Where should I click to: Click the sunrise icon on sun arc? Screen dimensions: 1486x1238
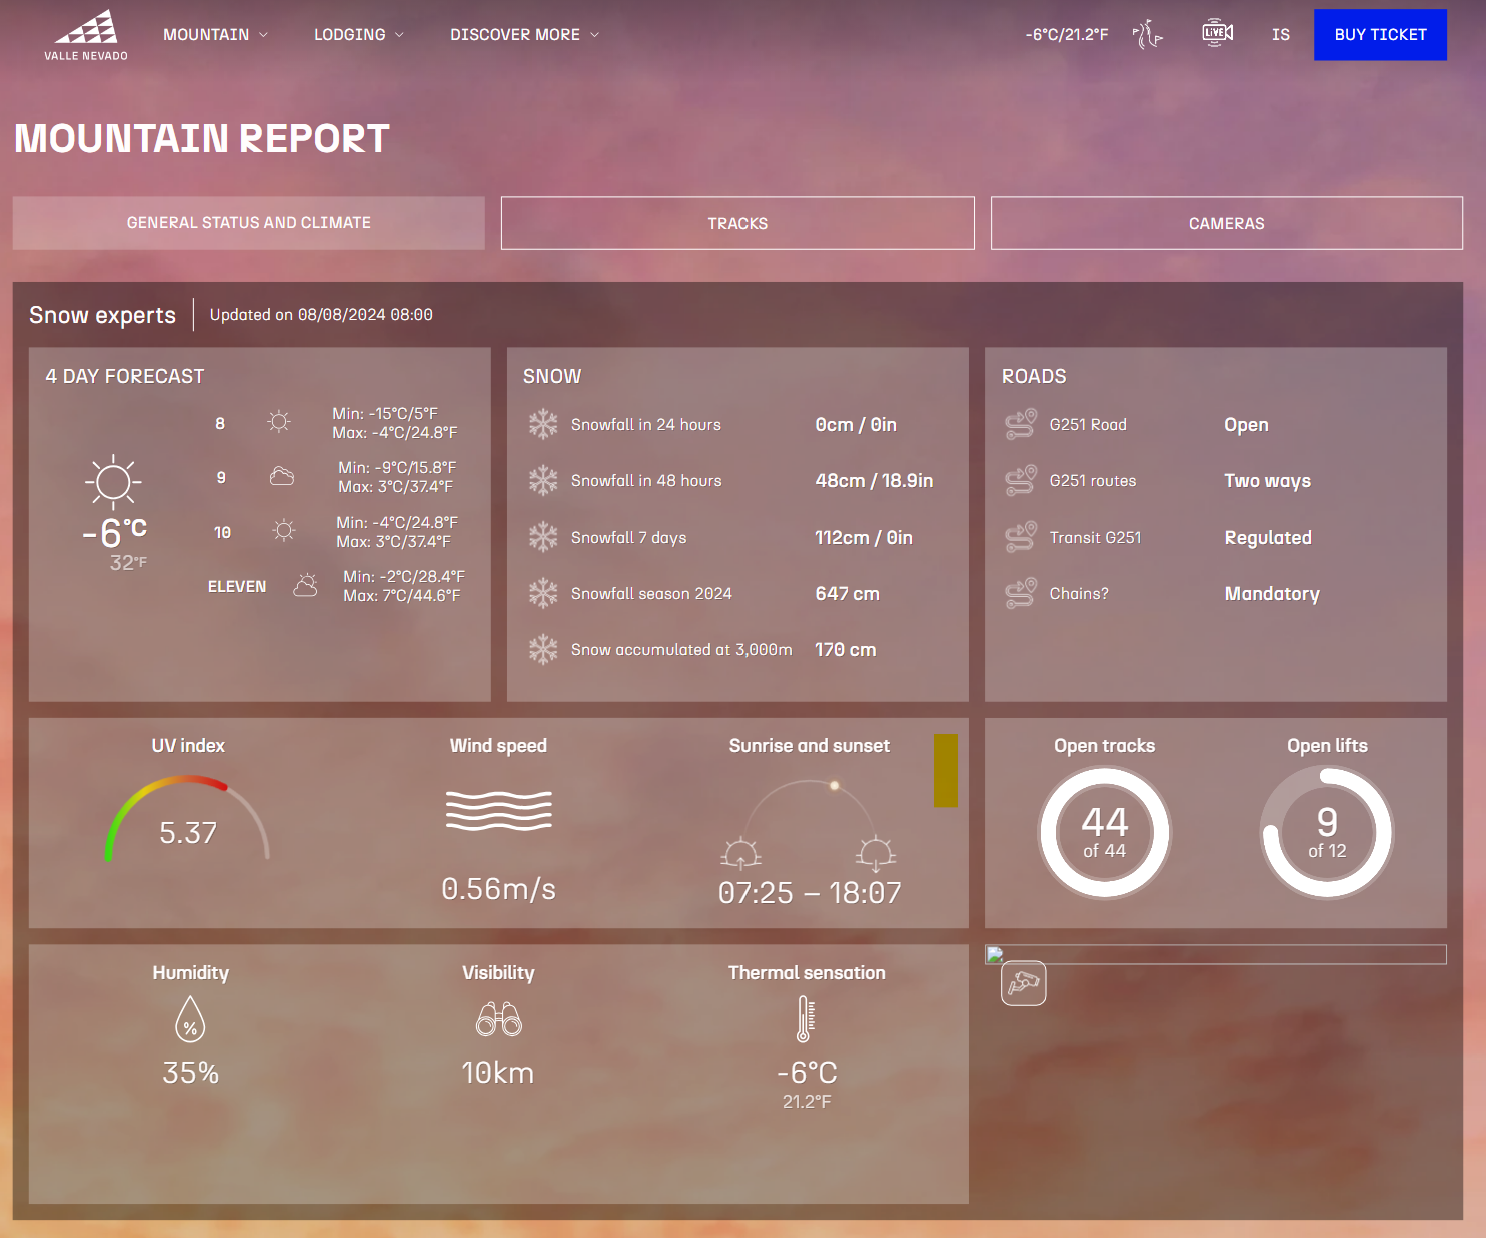pyautogui.click(x=740, y=853)
